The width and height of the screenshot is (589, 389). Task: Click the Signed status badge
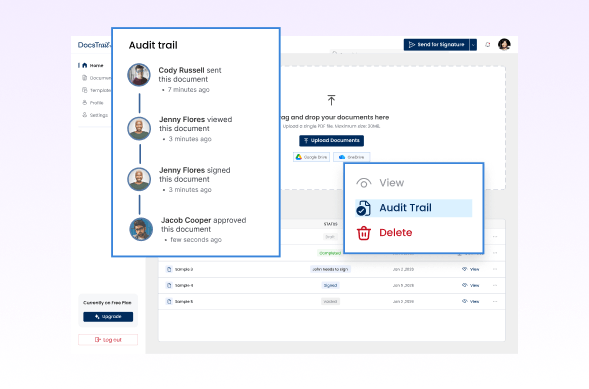point(330,285)
